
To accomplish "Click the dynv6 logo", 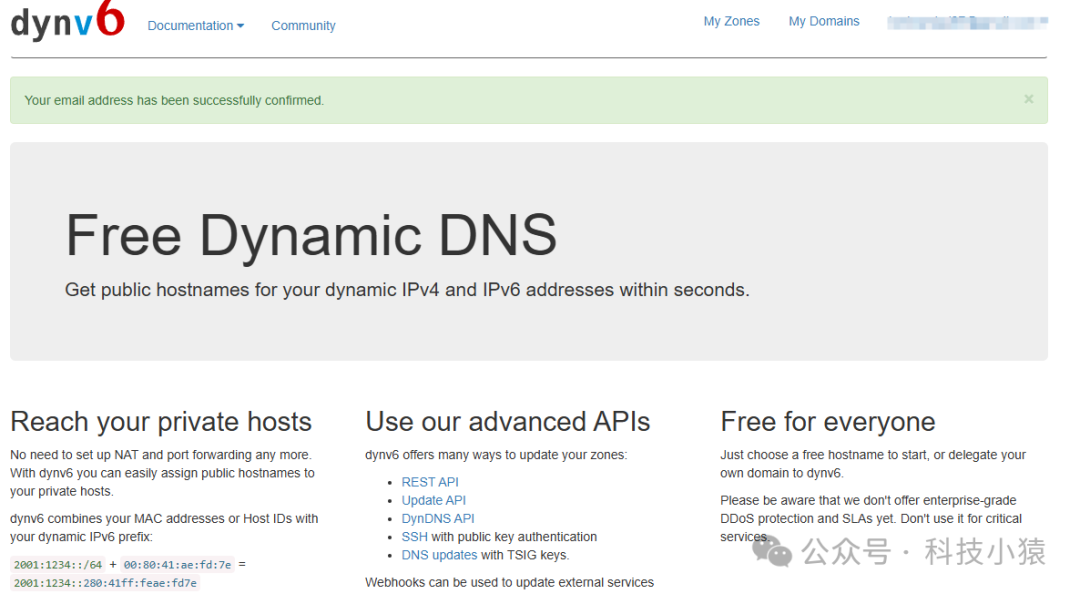I will [x=68, y=21].
